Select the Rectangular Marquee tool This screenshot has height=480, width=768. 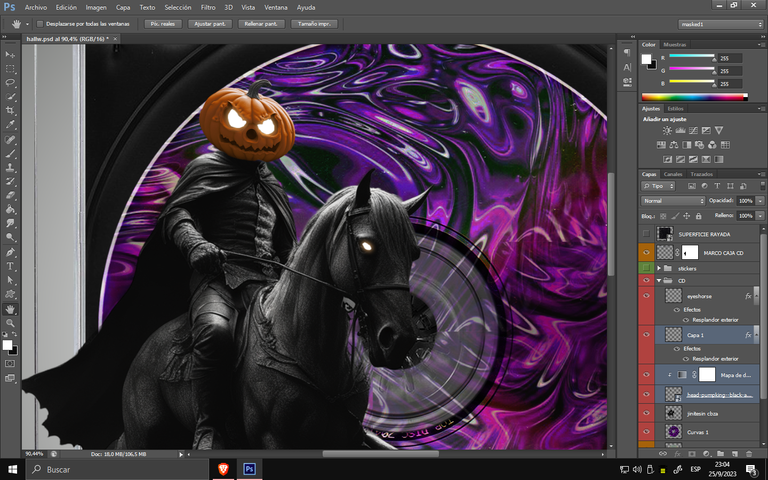coord(10,69)
